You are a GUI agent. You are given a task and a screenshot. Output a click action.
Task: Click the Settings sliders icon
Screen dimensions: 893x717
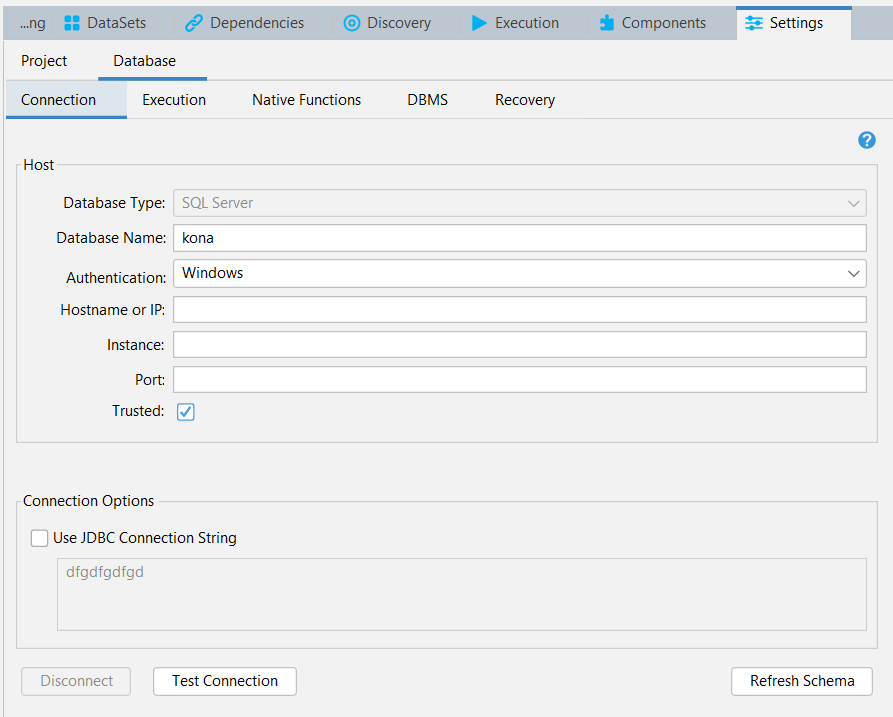click(753, 23)
